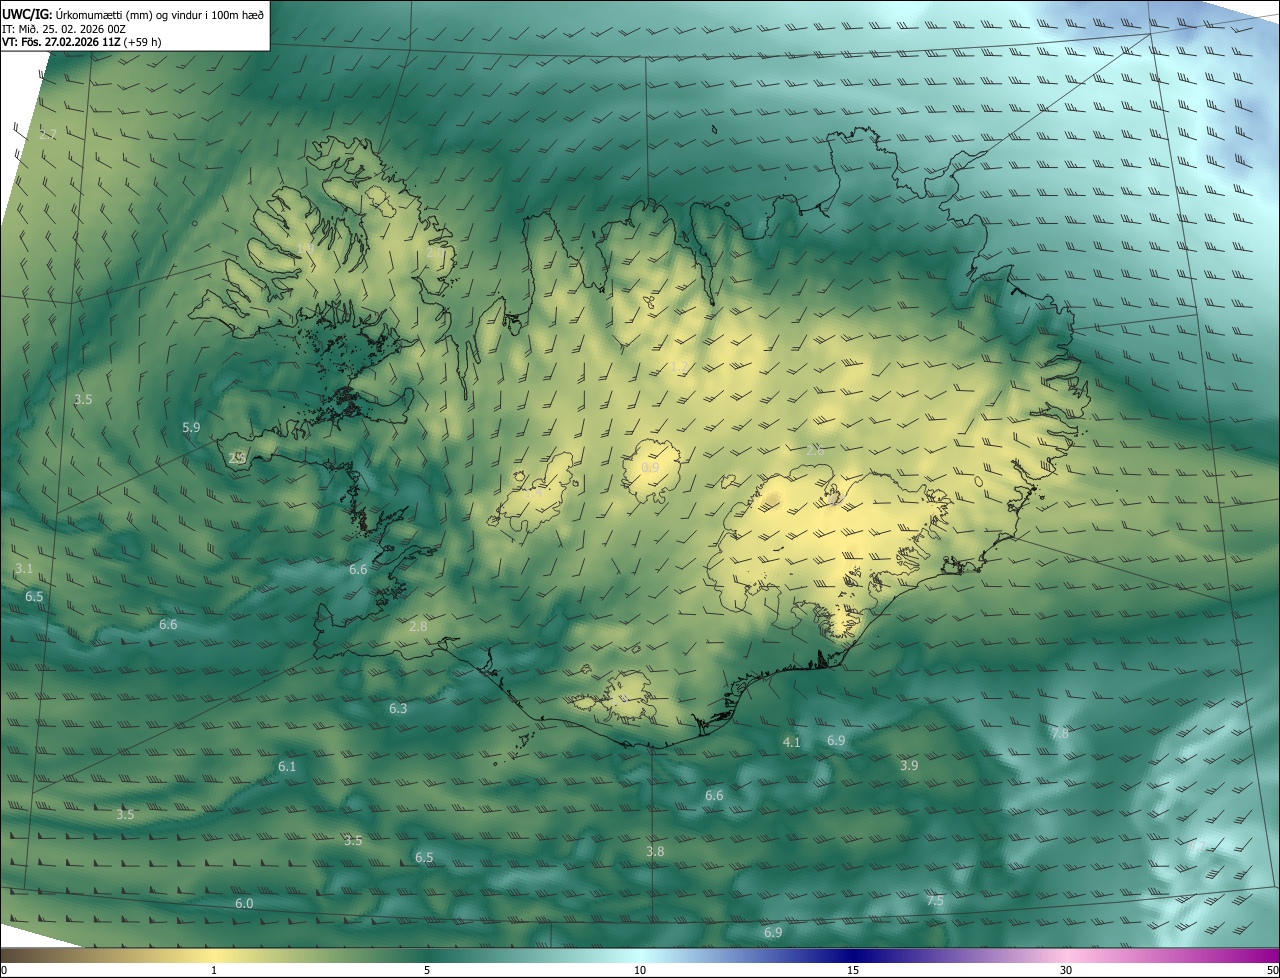Click the 30 tick on the color scale
The height and width of the screenshot is (978, 1280).
[1066, 970]
